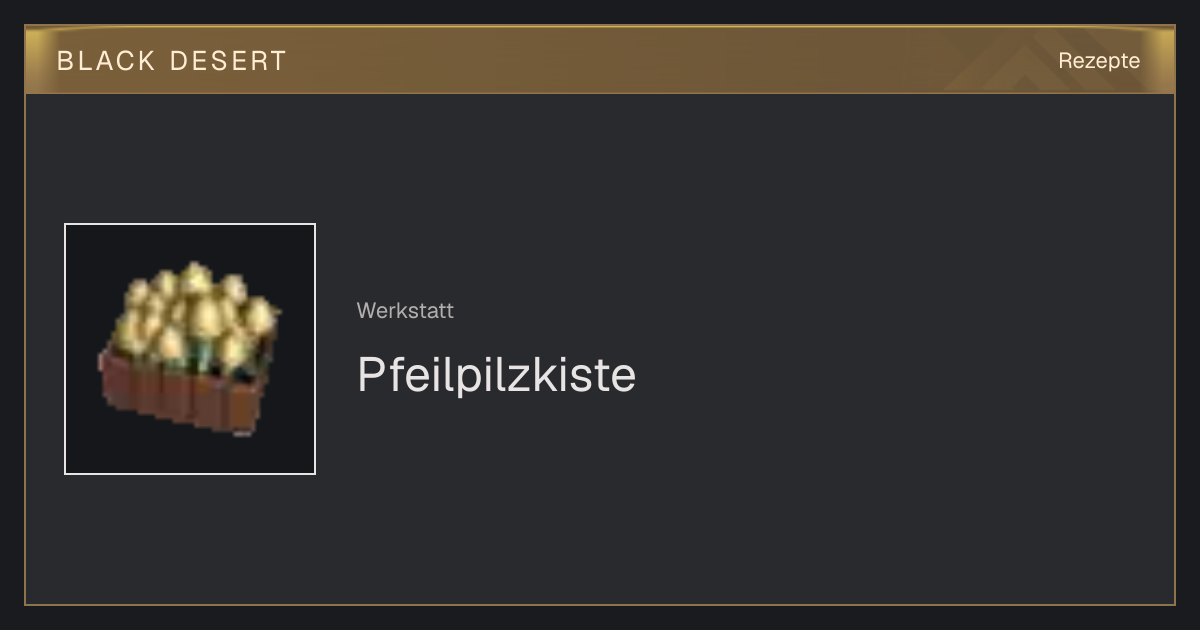Click the Pfeilpilzkiste mushroom crate icon
Image resolution: width=1200 pixels, height=630 pixels.
click(190, 348)
